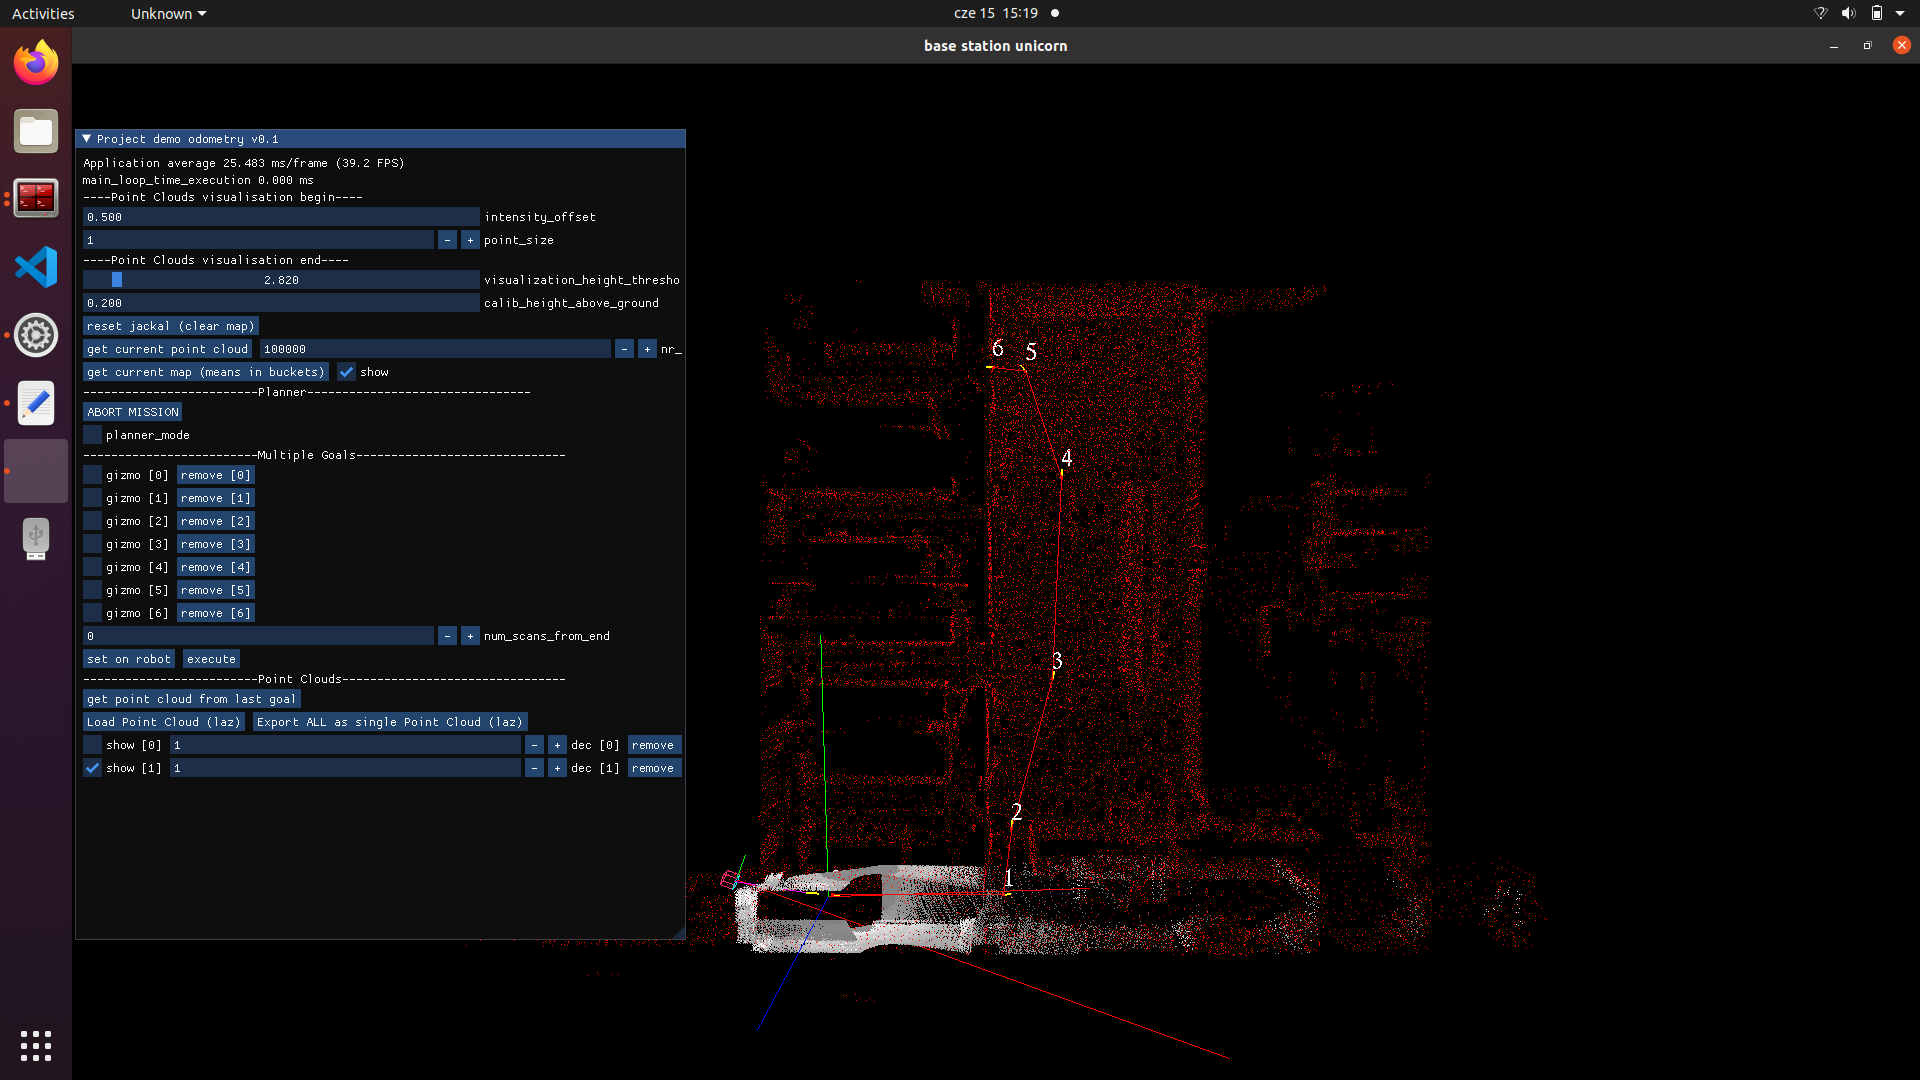
Task: Show applications grid button
Action: tap(36, 1045)
